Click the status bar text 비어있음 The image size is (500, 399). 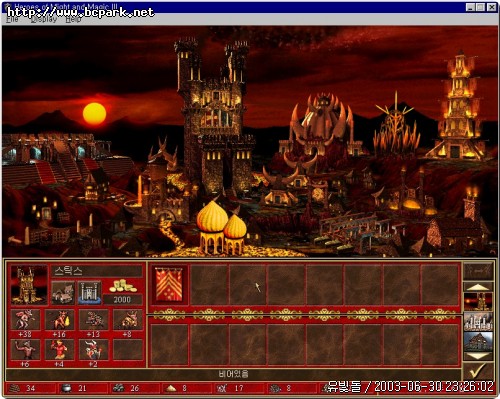tap(233, 374)
